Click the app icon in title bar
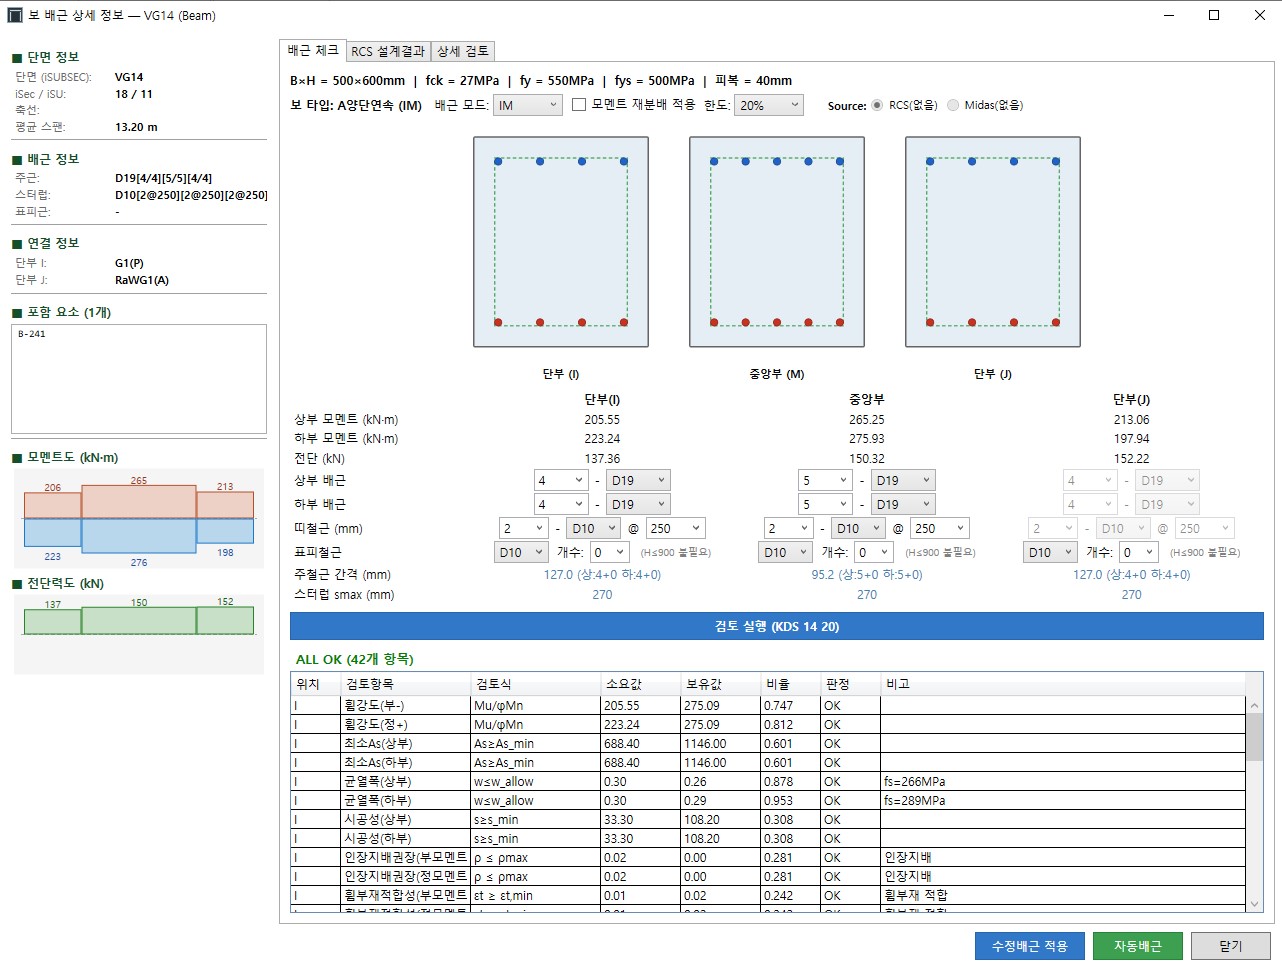 (15, 15)
